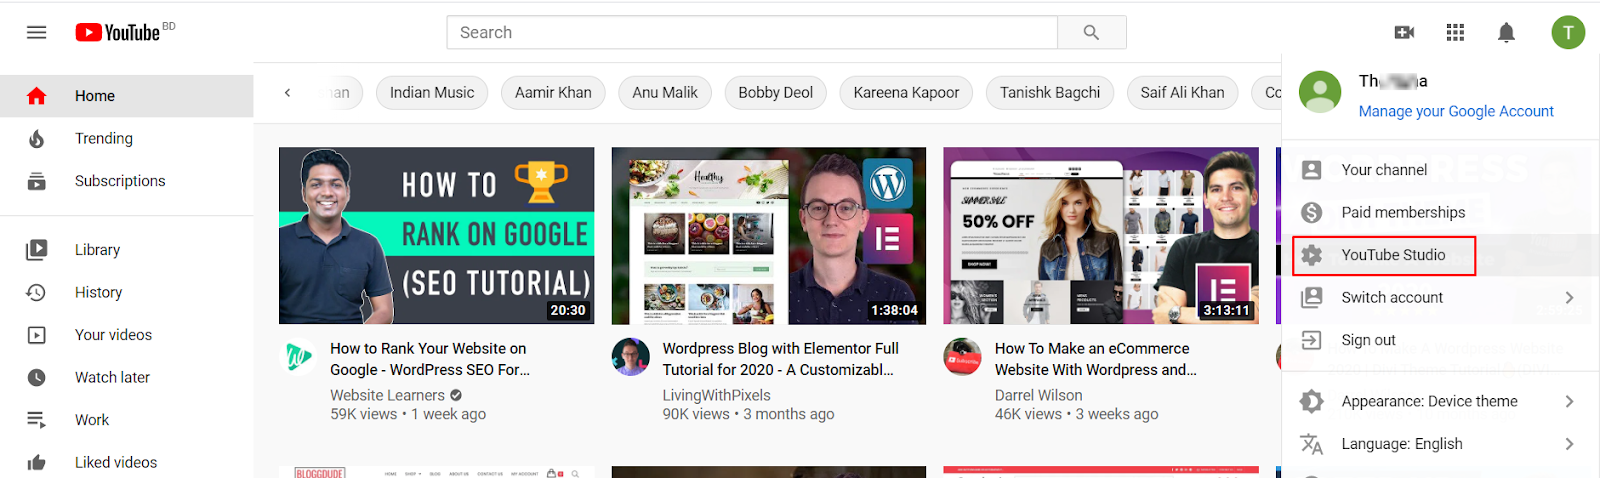1600x478 pixels.
Task: Open the Rank on Google SEO thumbnail
Action: (x=436, y=235)
